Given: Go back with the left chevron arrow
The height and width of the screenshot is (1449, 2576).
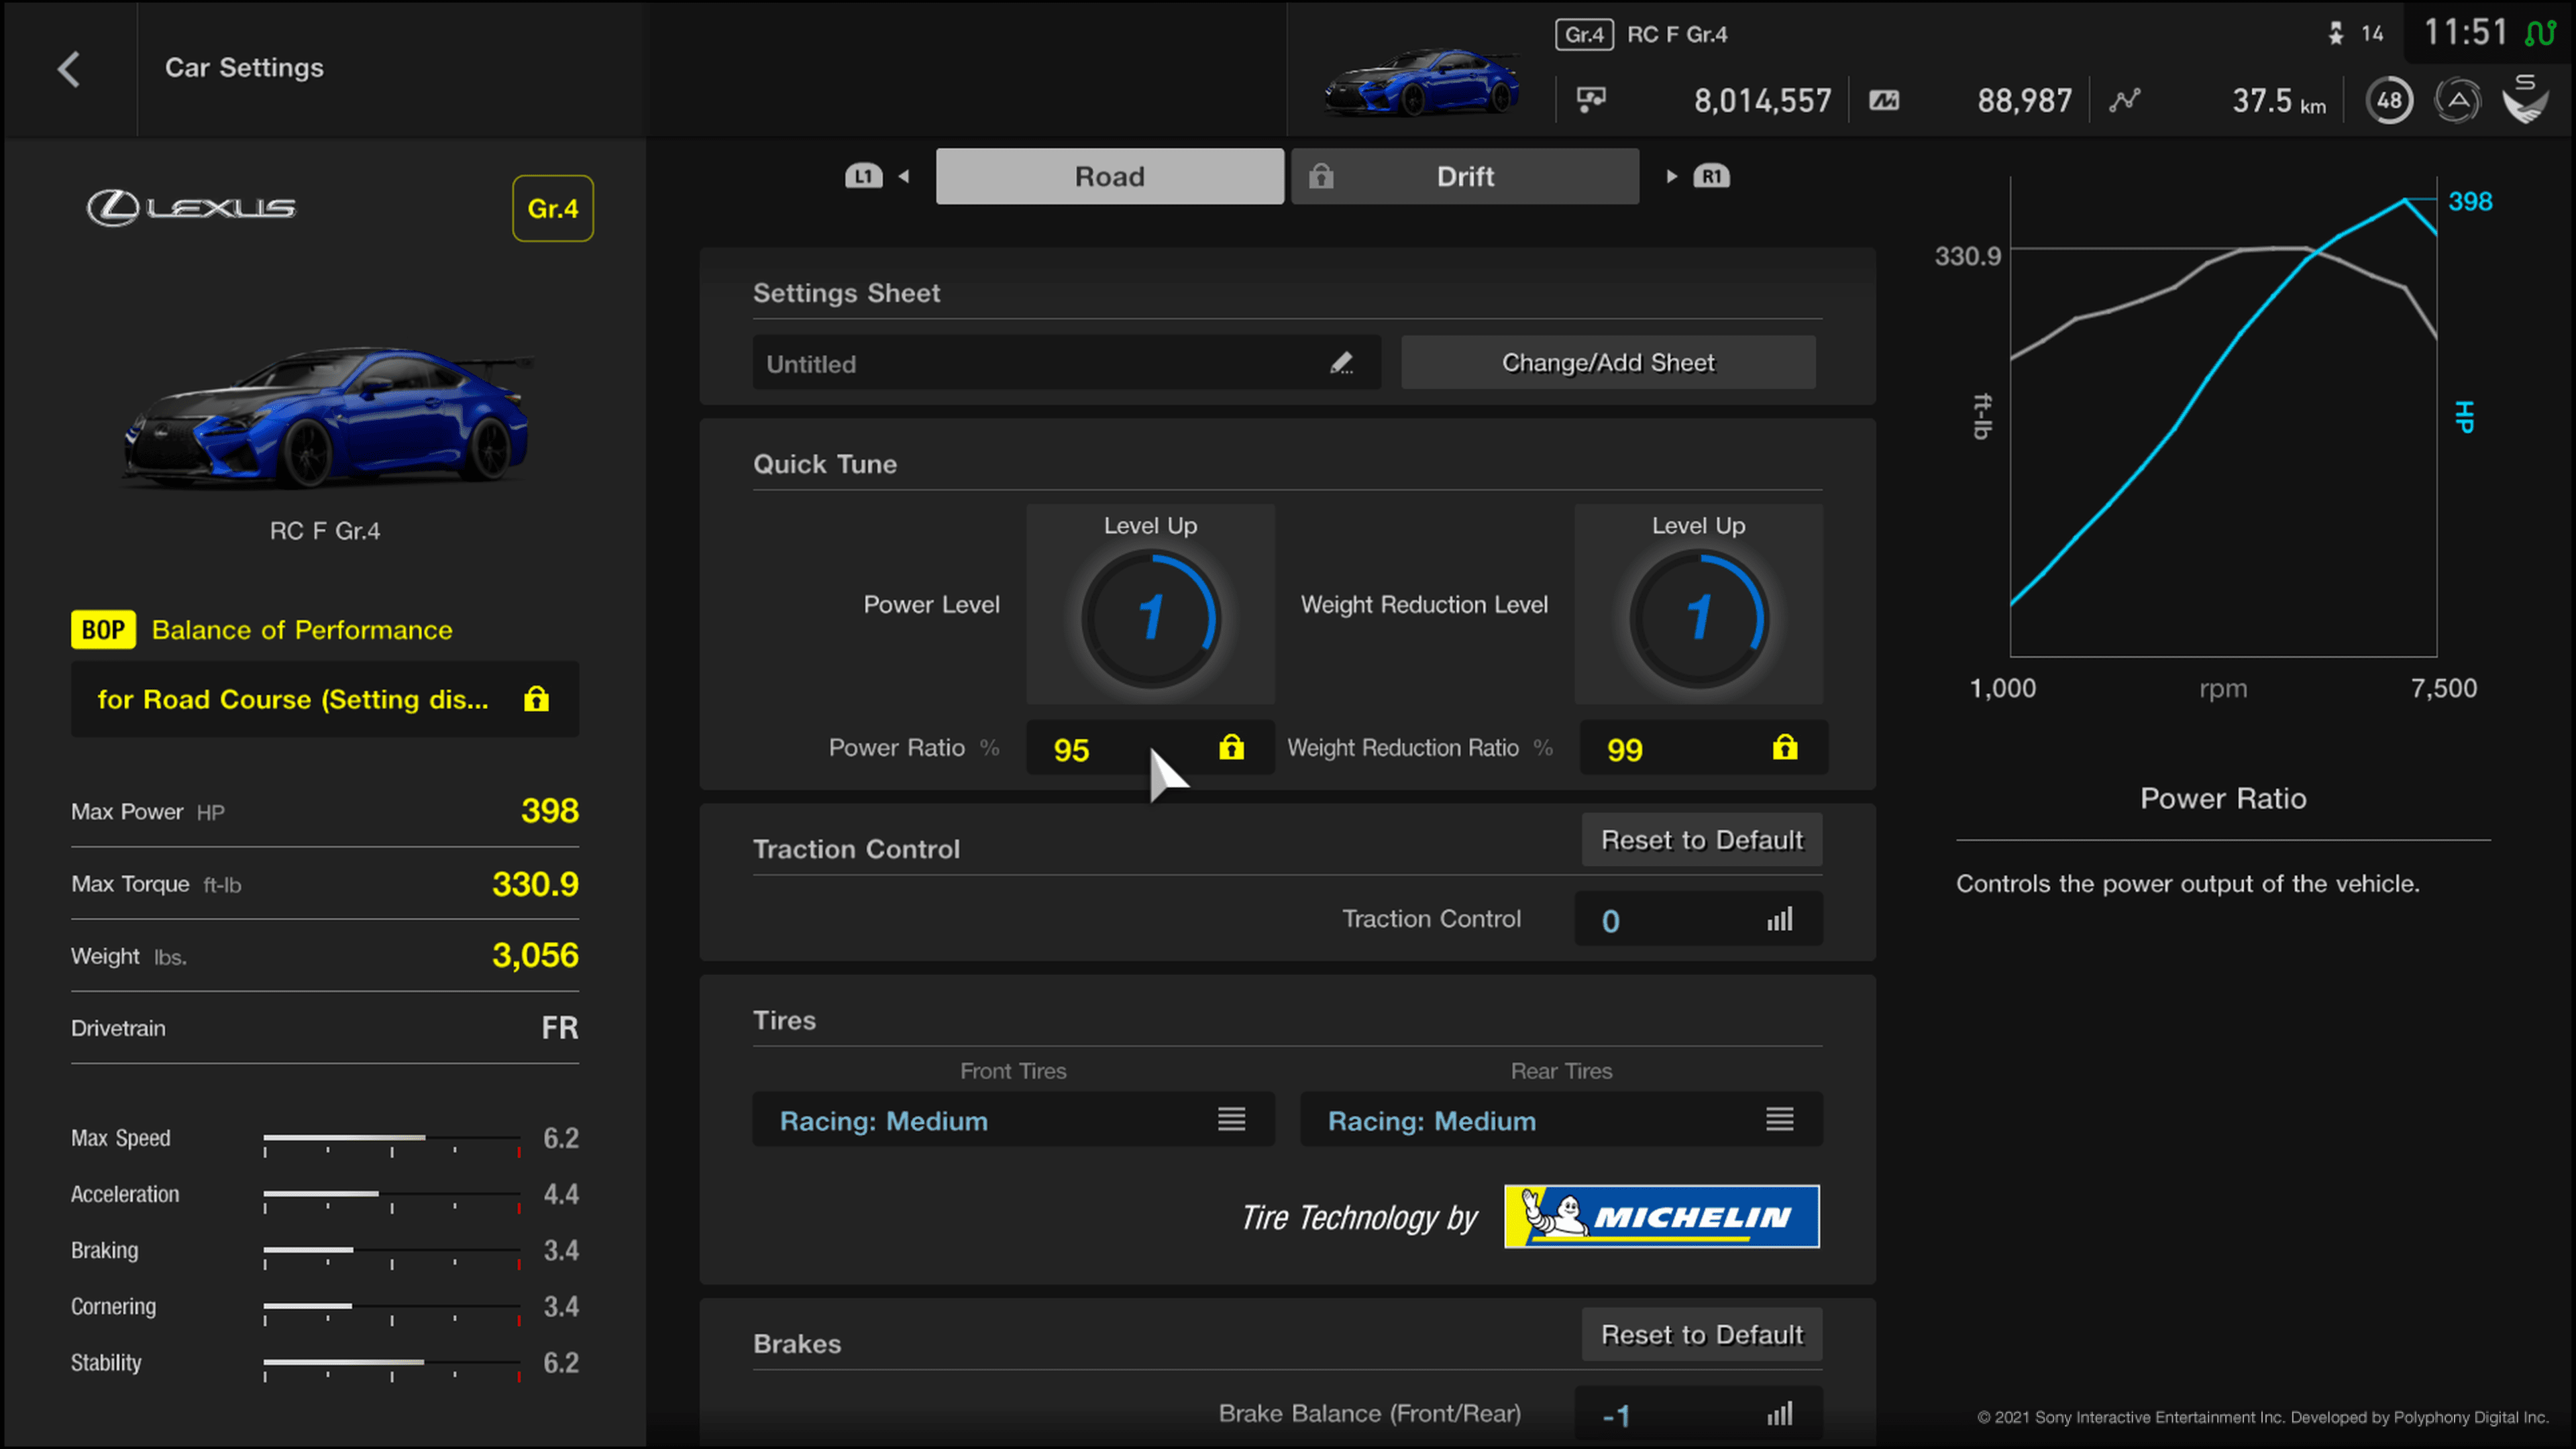Looking at the screenshot, I should [x=68, y=69].
